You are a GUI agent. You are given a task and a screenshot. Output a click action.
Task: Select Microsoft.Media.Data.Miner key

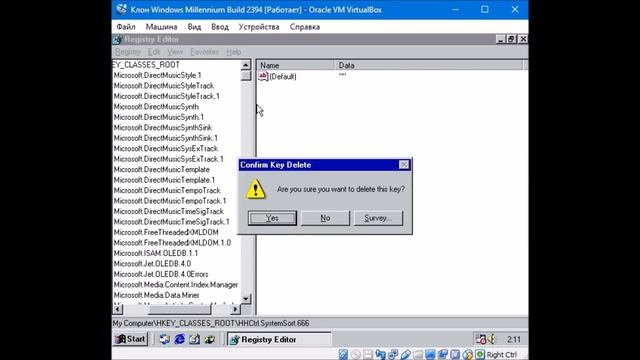[157, 295]
